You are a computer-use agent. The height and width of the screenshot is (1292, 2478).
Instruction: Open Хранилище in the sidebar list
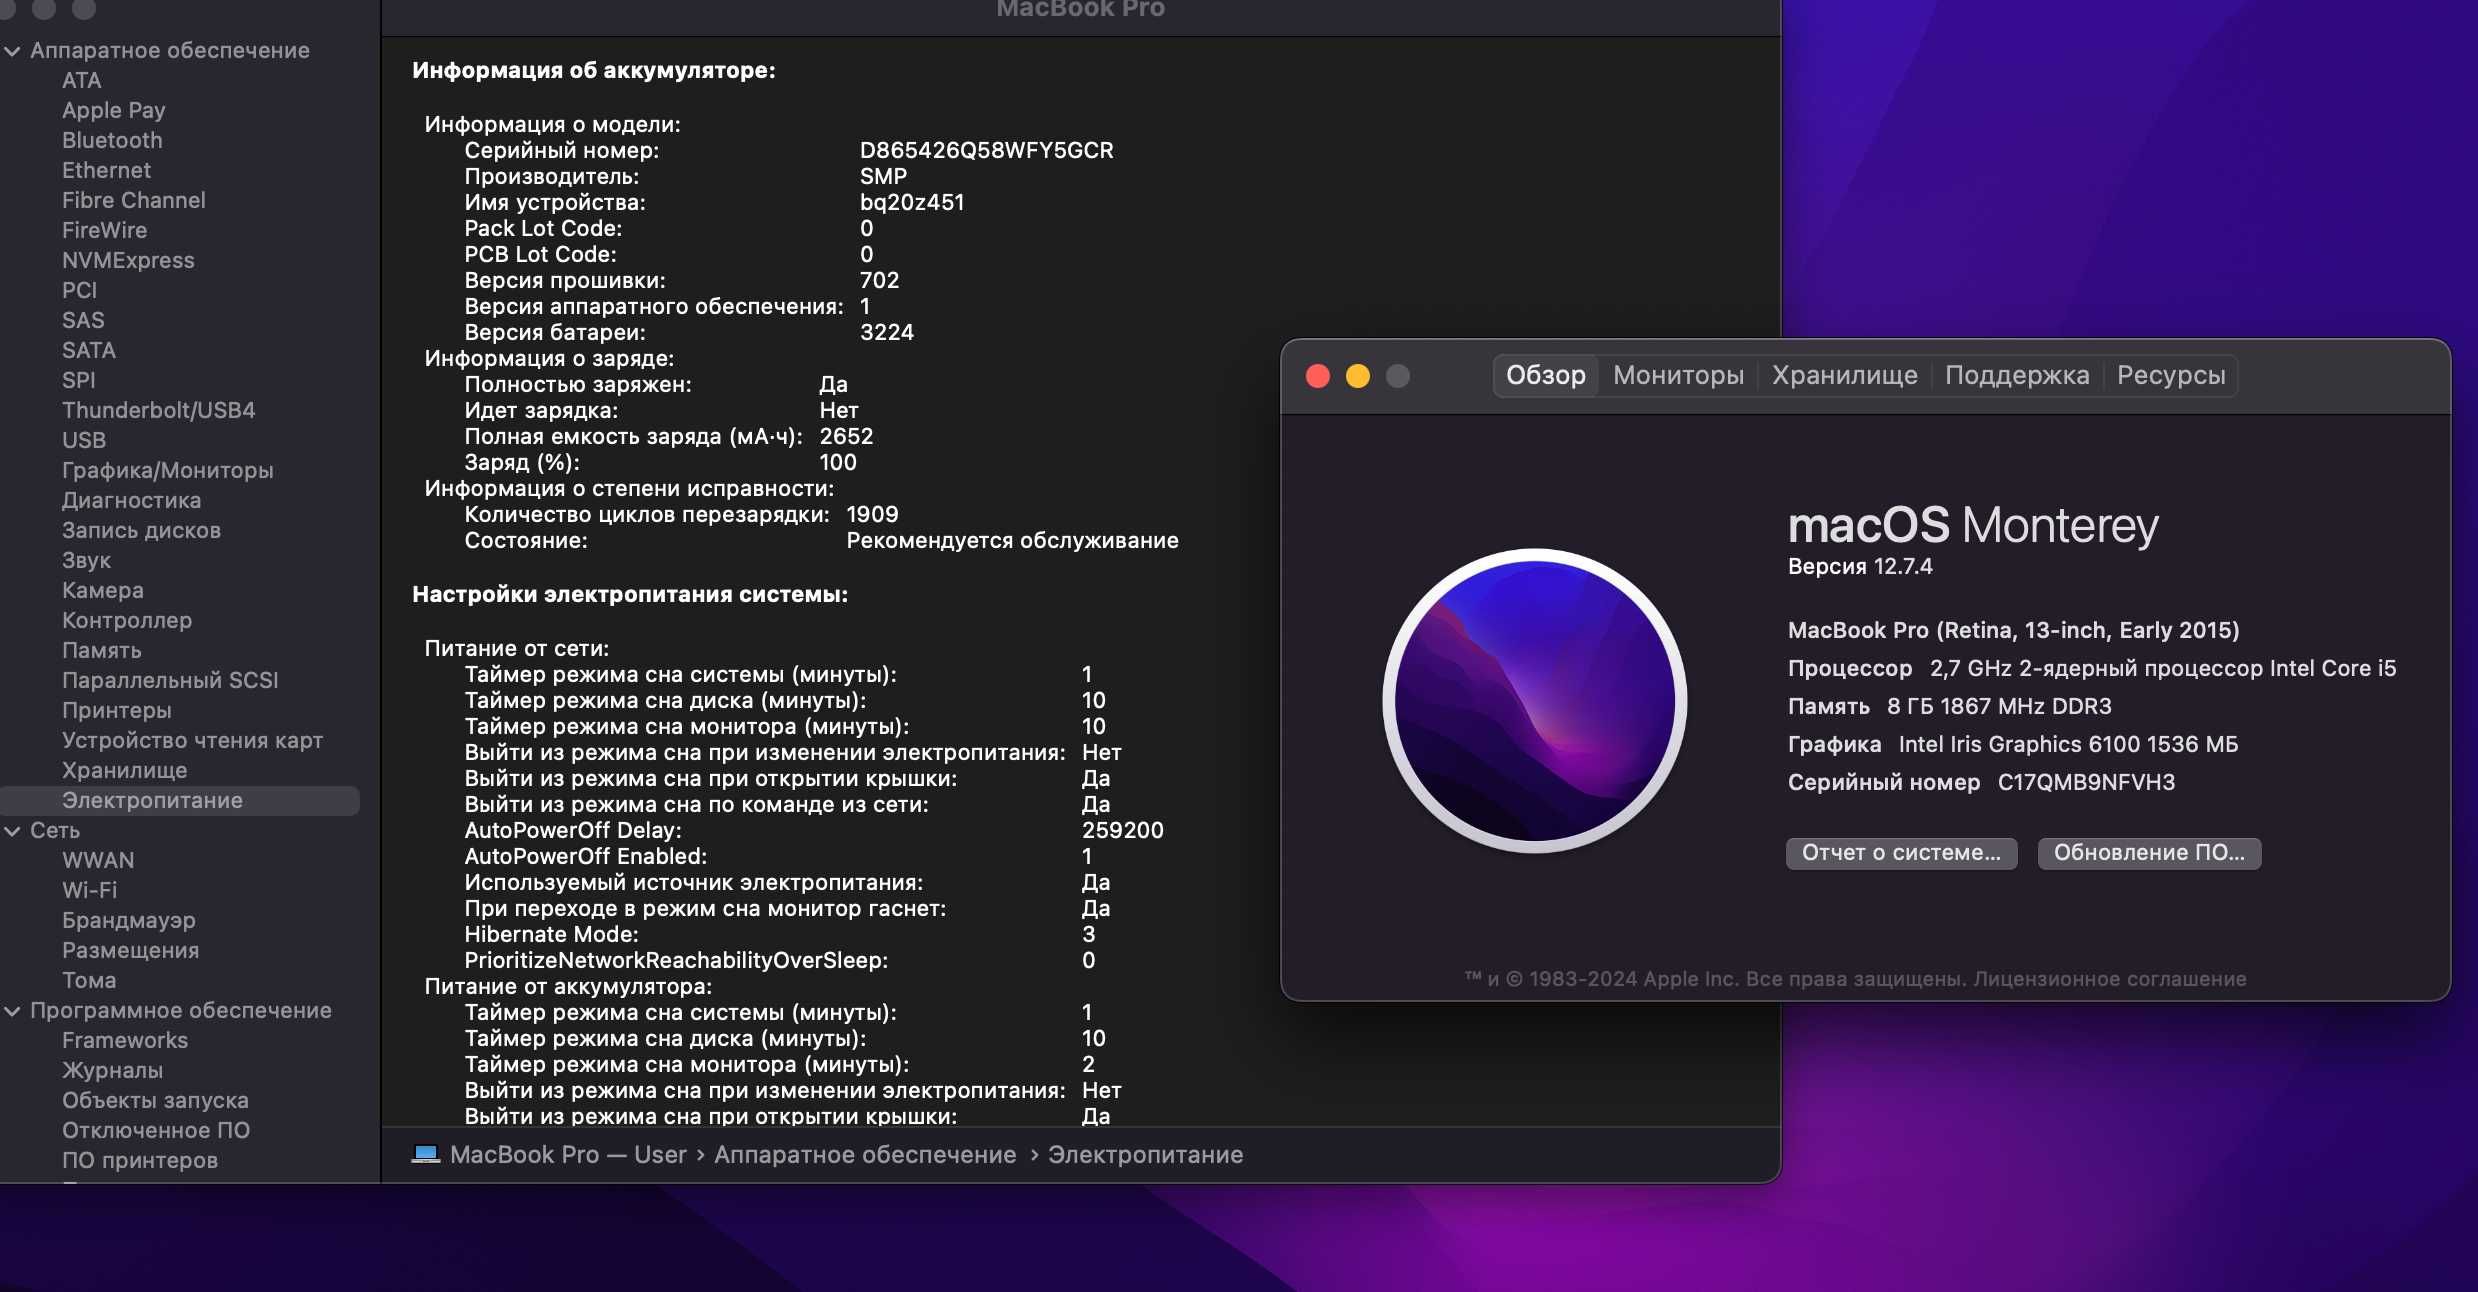point(124,771)
